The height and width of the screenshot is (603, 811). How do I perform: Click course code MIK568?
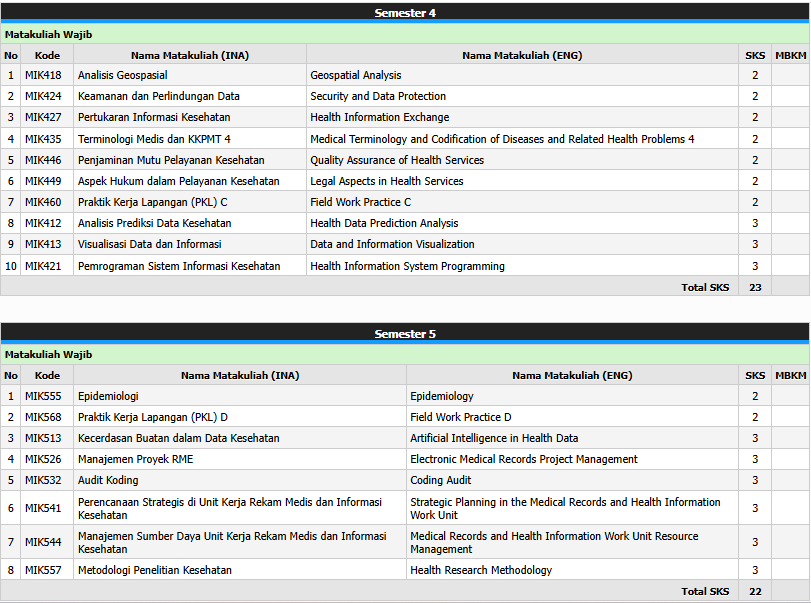click(43, 417)
